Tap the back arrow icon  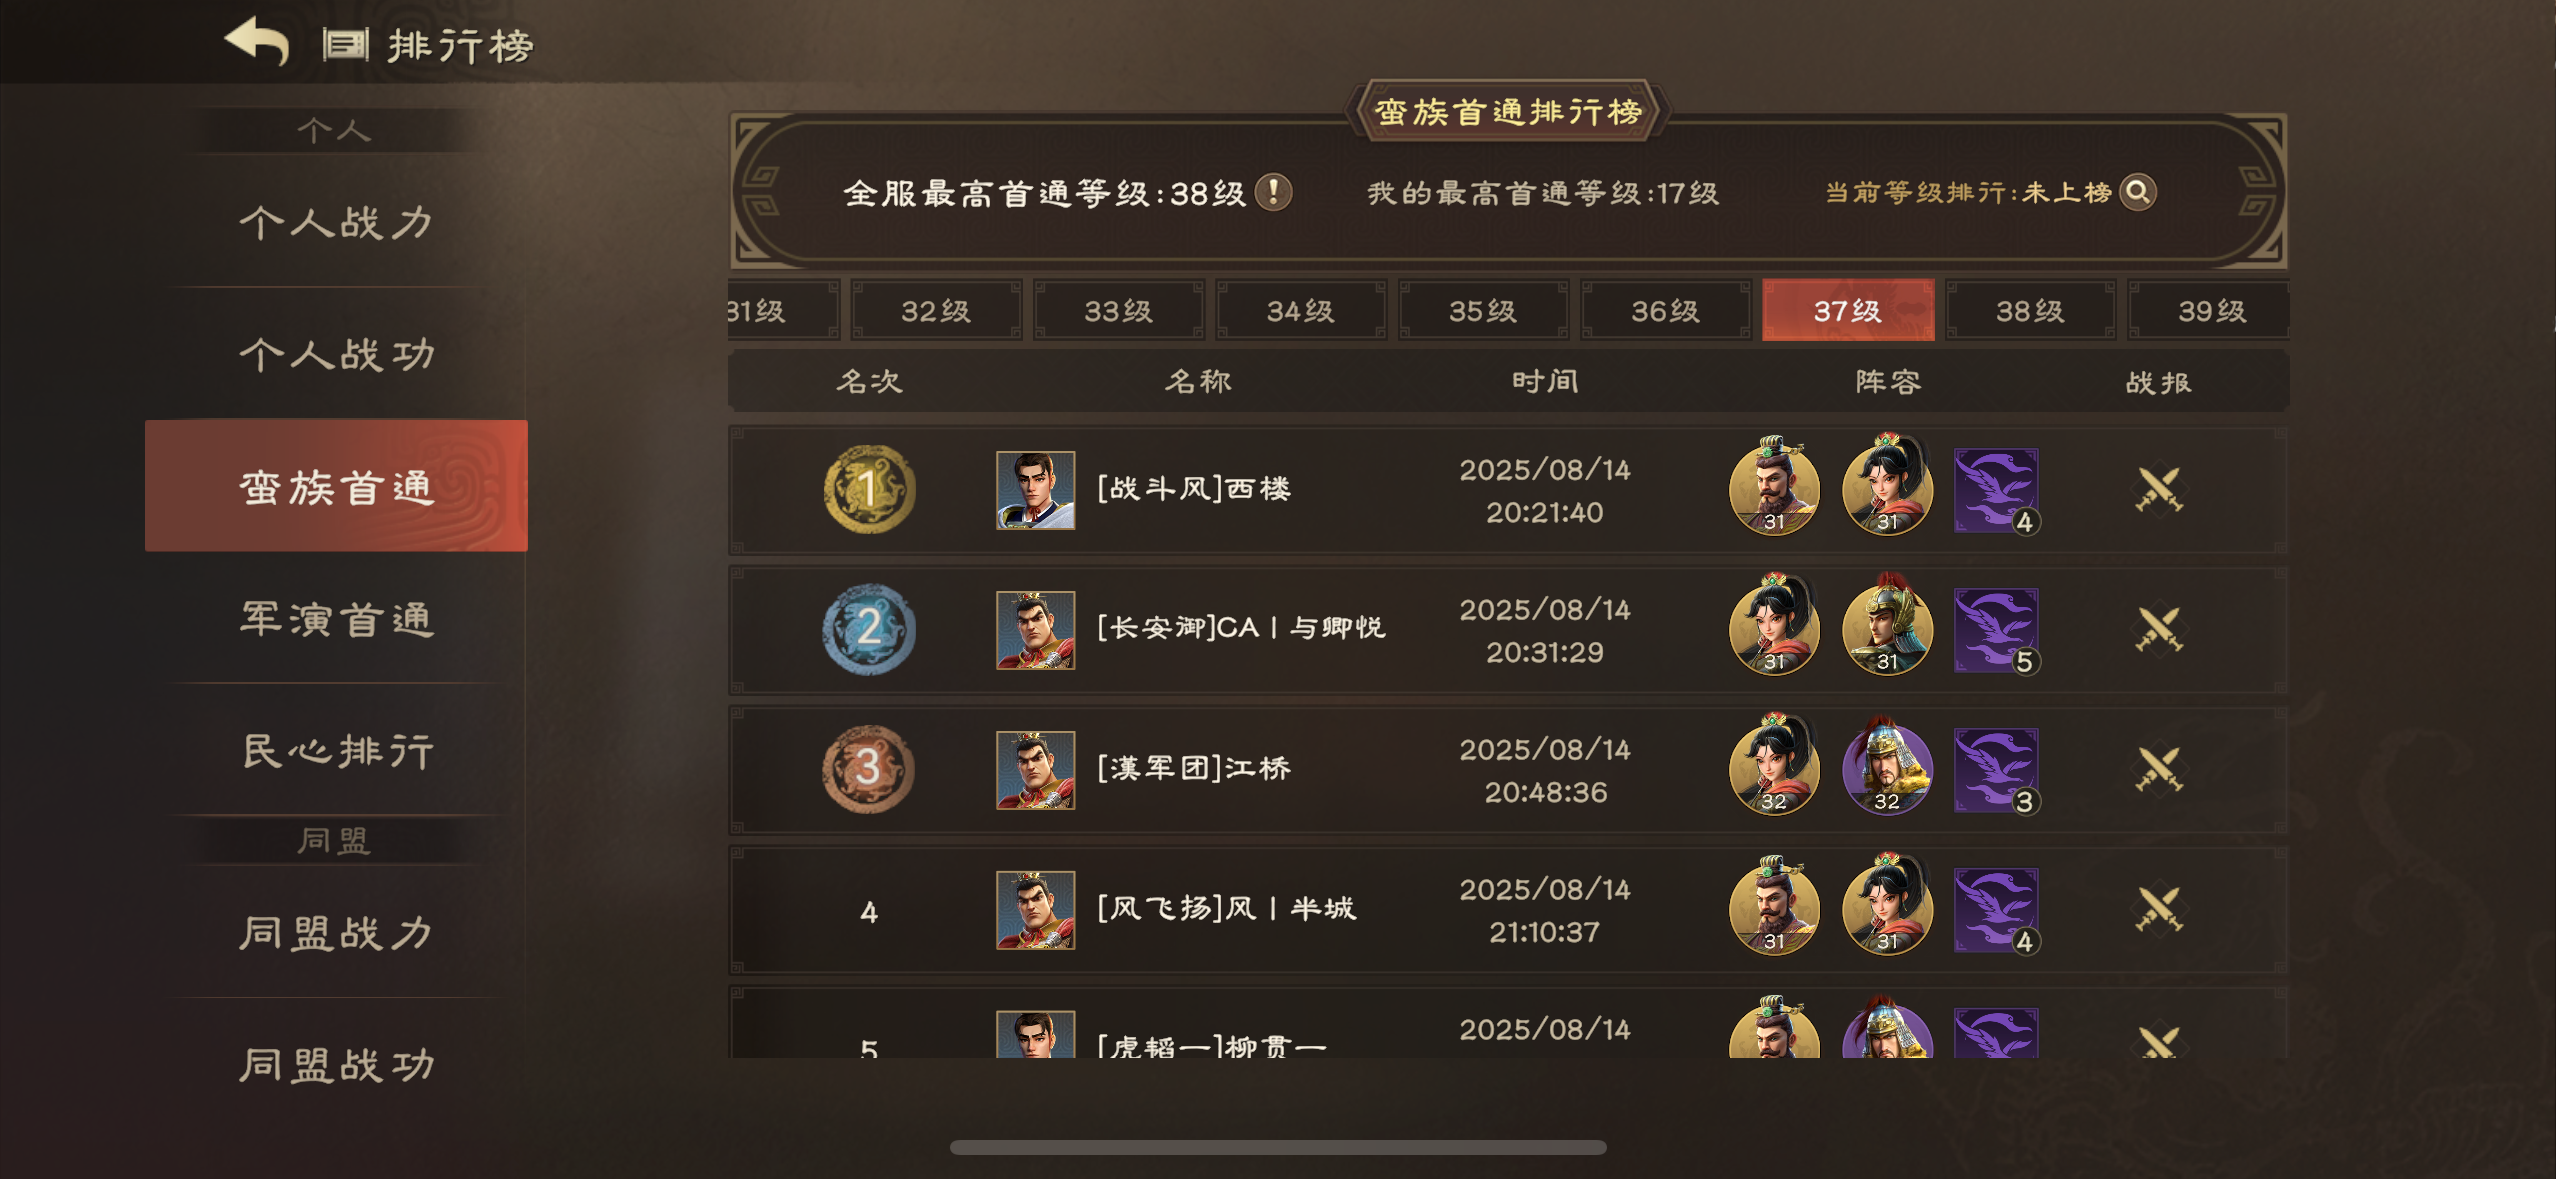click(257, 43)
